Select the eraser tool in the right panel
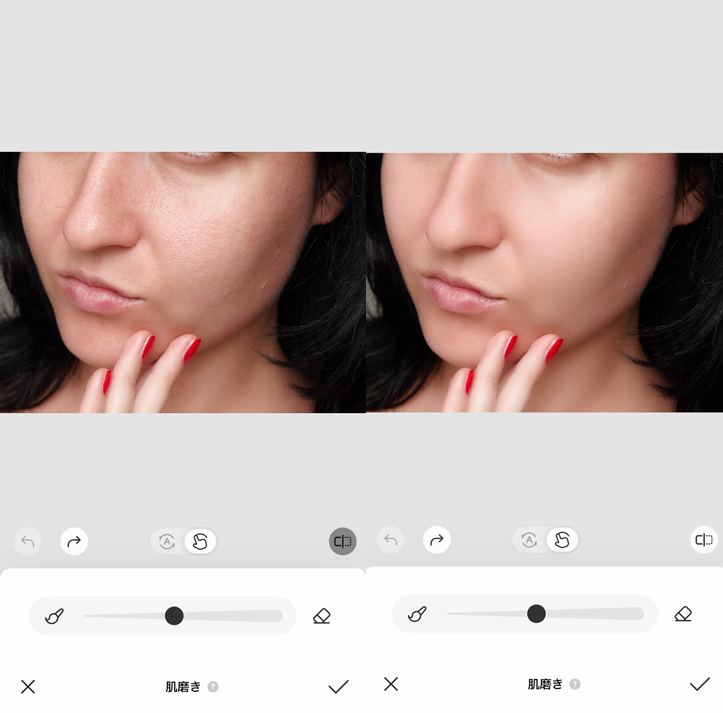 [x=683, y=613]
